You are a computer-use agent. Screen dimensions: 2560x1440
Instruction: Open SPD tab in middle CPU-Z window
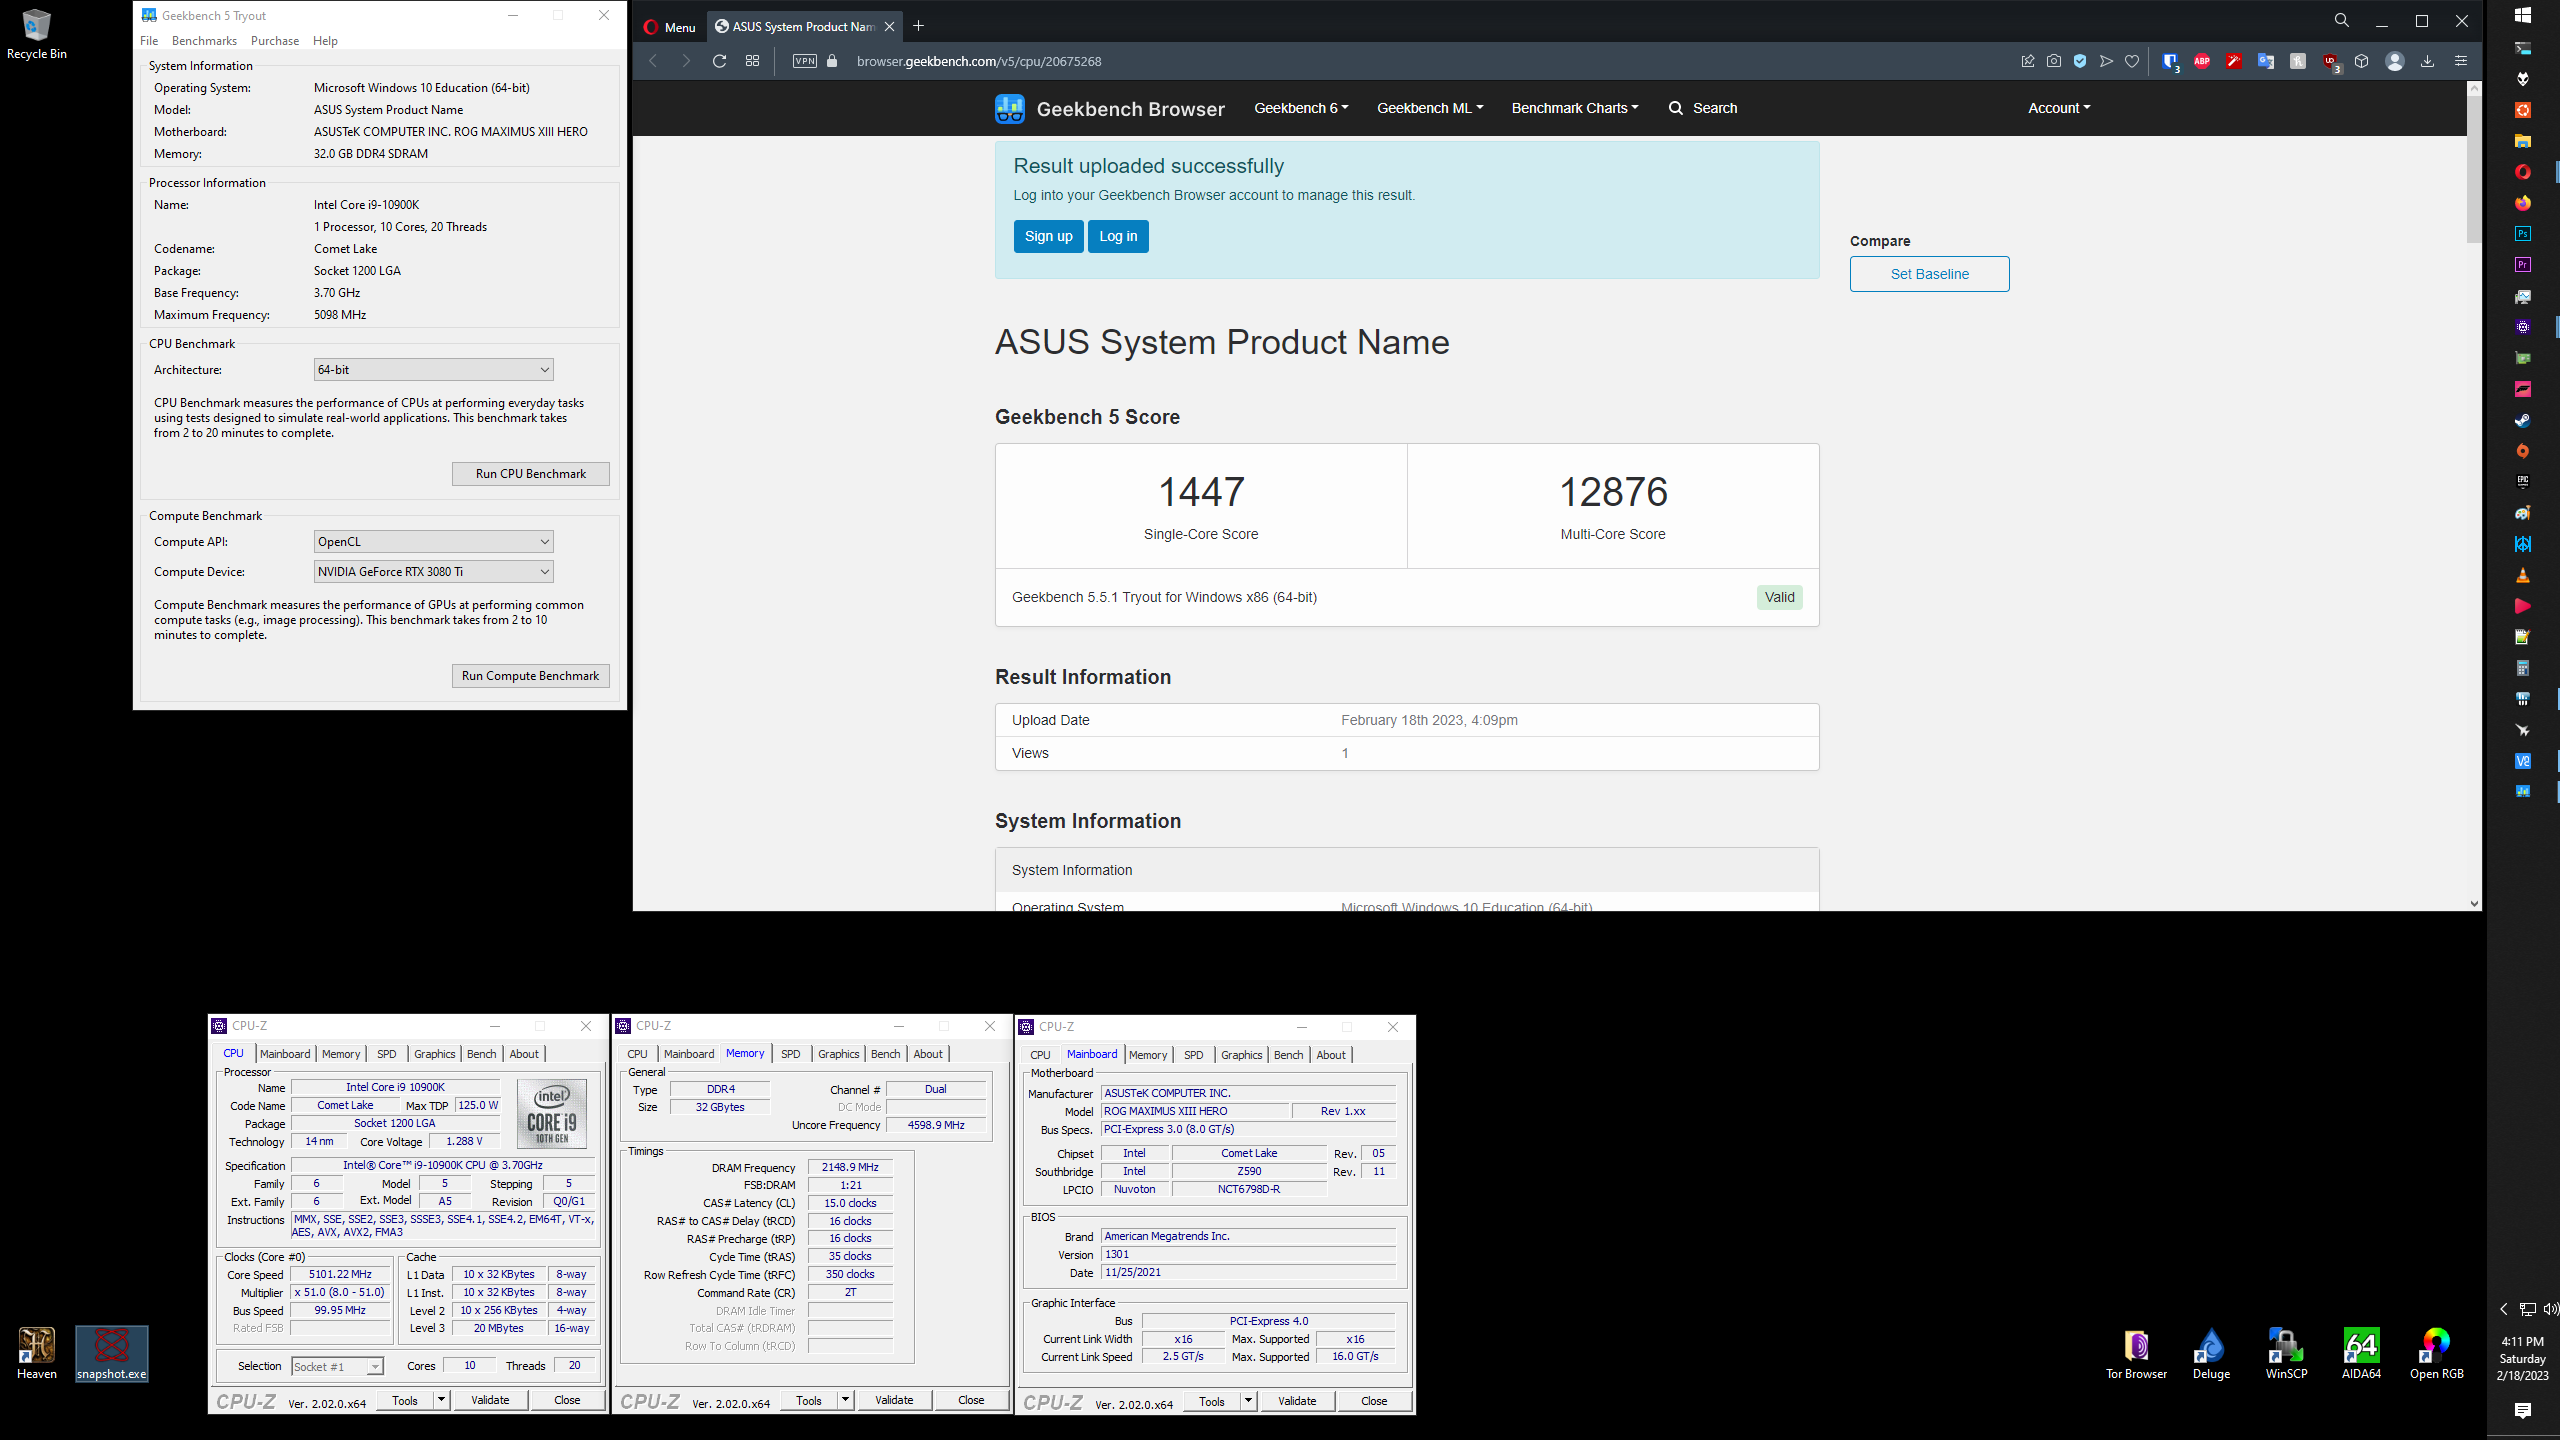click(790, 1054)
